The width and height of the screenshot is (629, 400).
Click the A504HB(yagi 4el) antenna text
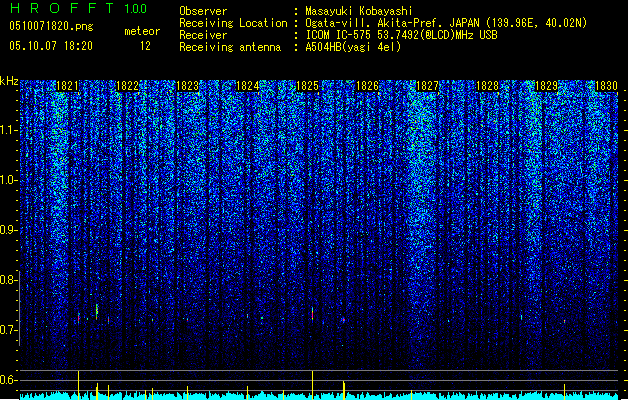[353, 47]
